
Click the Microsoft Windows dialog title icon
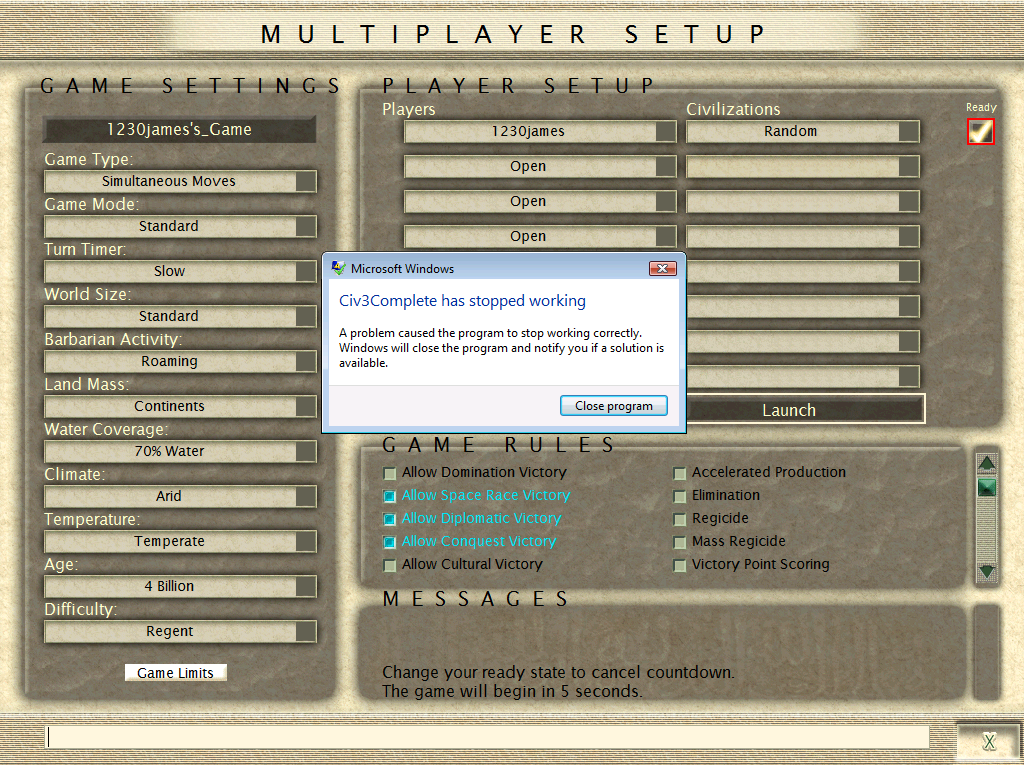338,268
